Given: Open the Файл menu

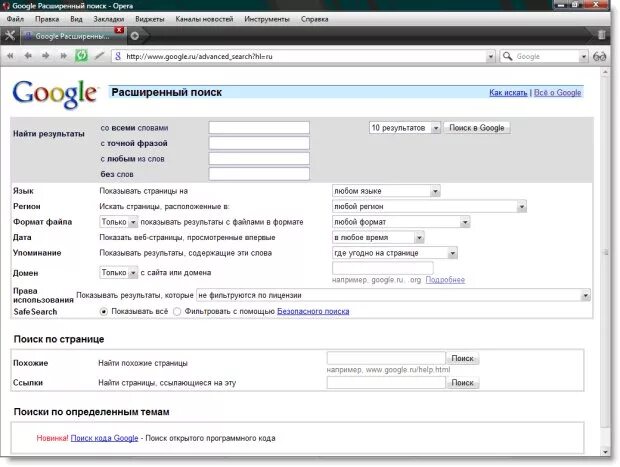Looking at the screenshot, I should click(x=15, y=19).
